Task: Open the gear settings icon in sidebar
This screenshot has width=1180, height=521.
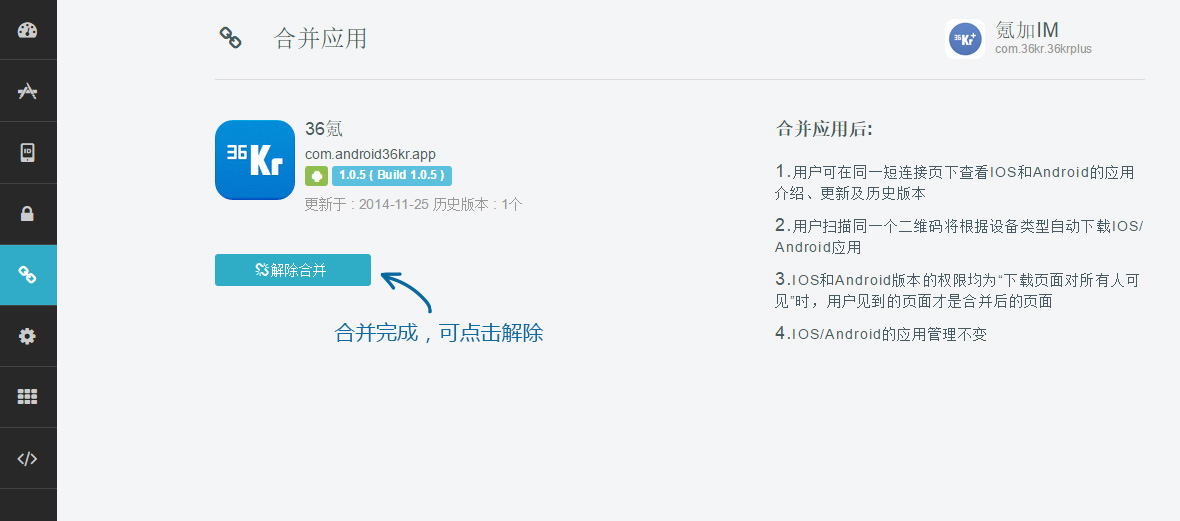Action: pos(28,336)
